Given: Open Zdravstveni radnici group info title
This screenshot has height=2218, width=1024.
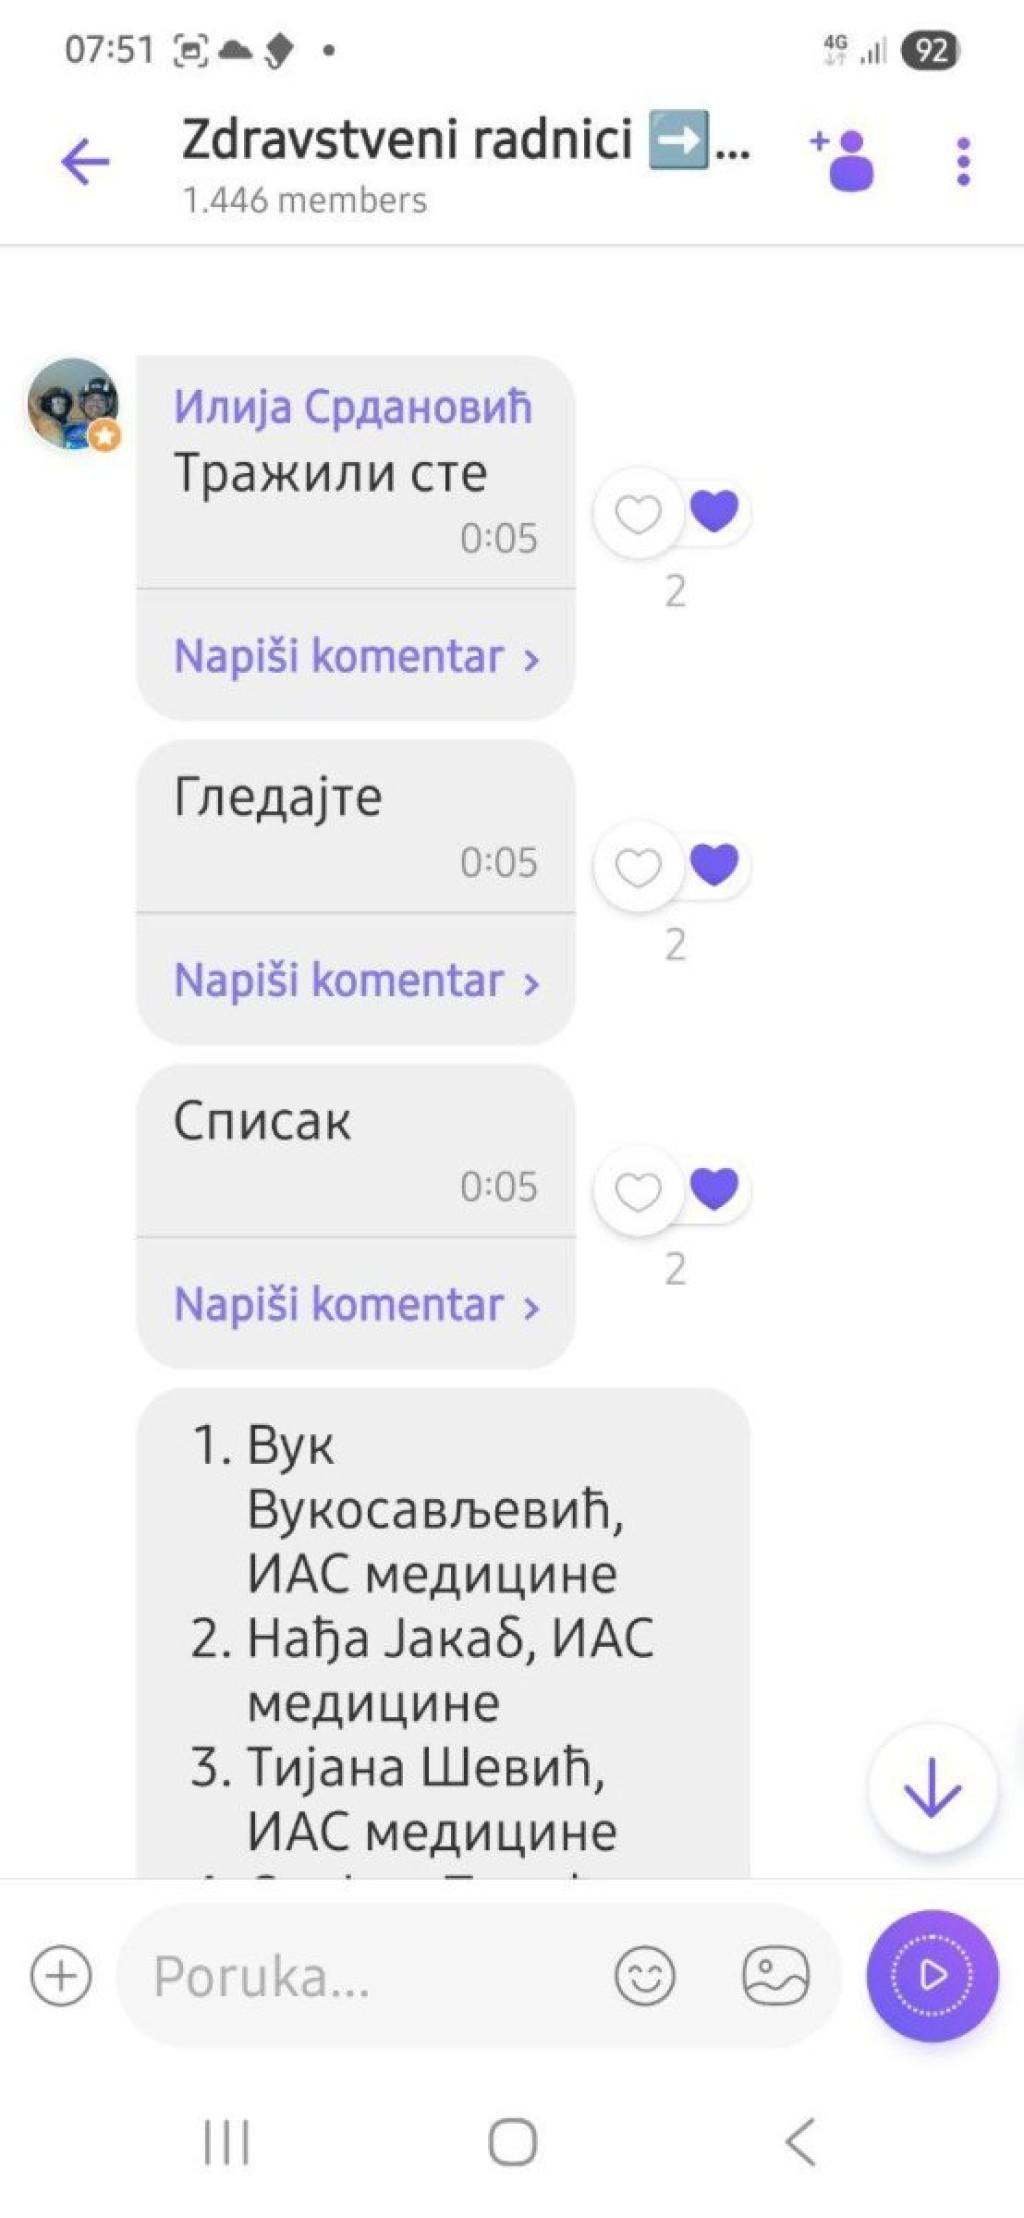Looking at the screenshot, I should [466, 139].
